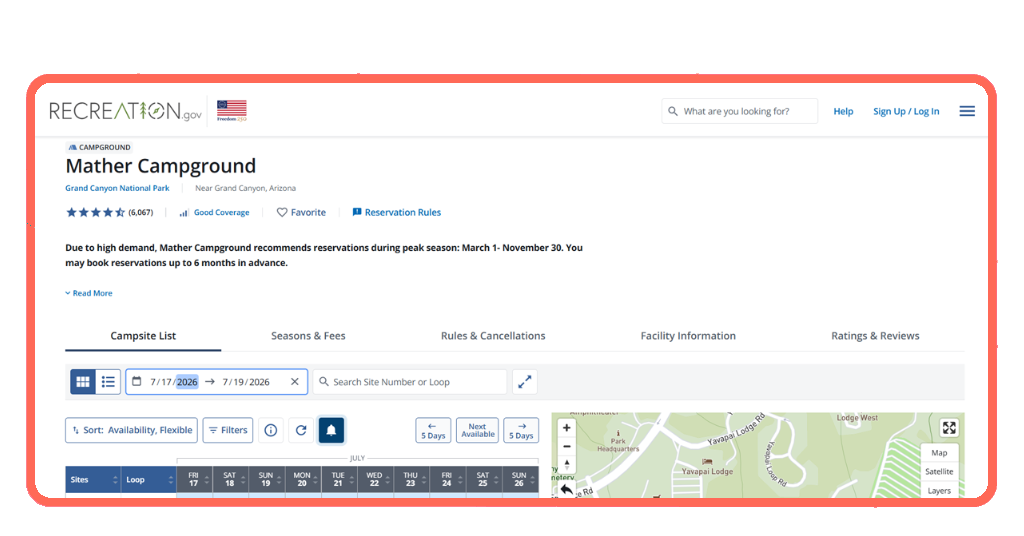Zoom in on the map
The image size is (1024, 536).
566,428
